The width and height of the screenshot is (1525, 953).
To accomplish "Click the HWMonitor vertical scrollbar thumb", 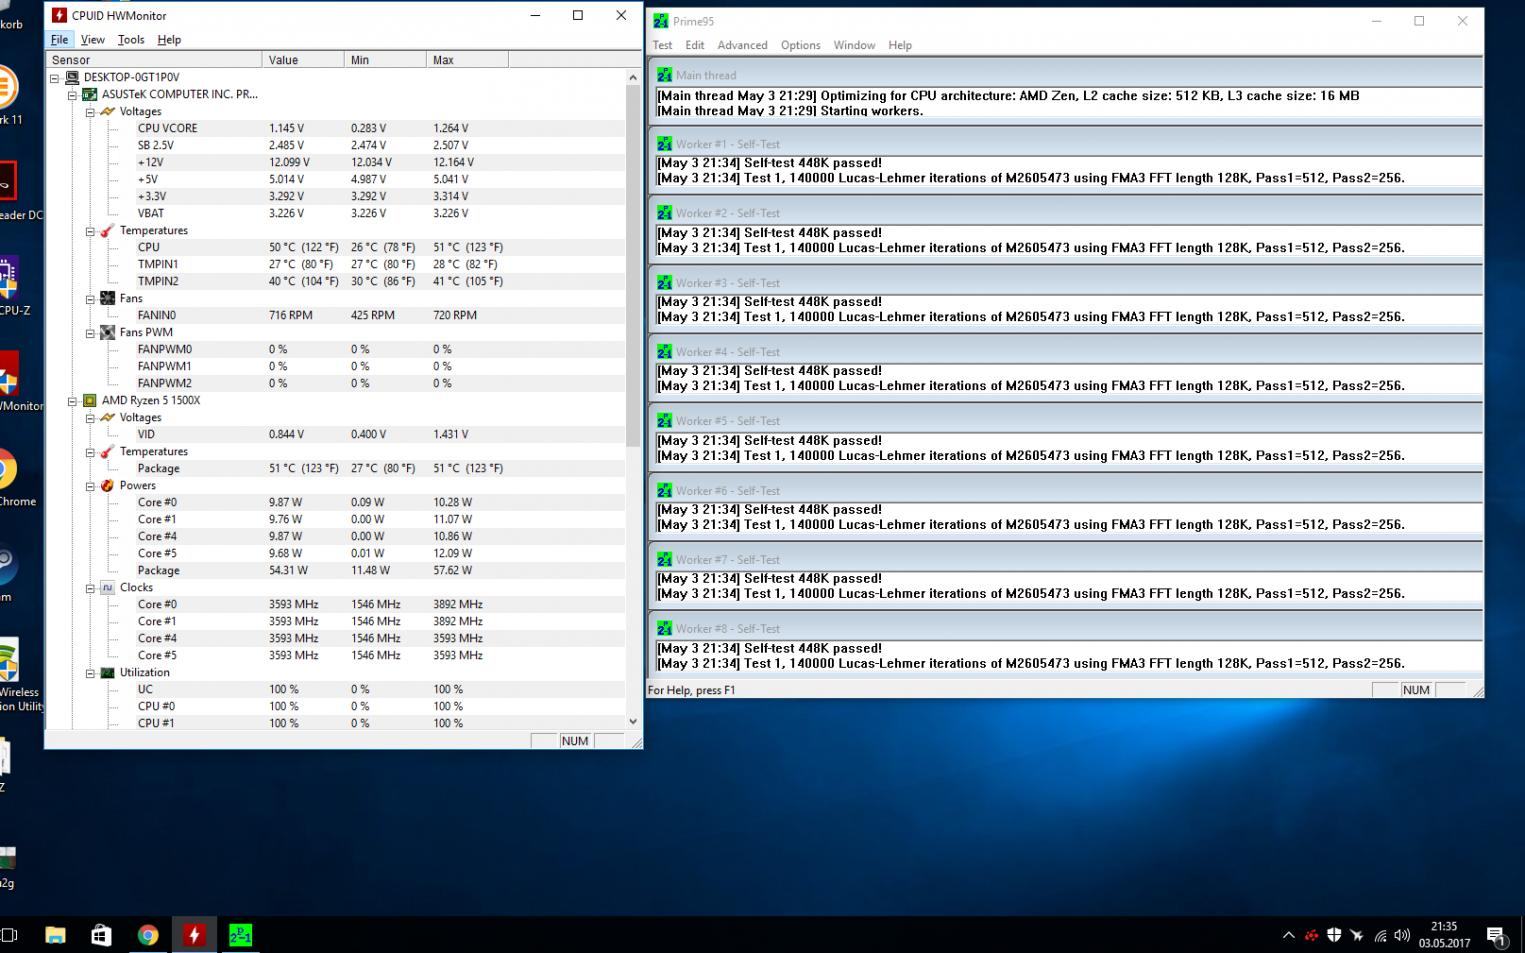I will pyautogui.click(x=633, y=265).
